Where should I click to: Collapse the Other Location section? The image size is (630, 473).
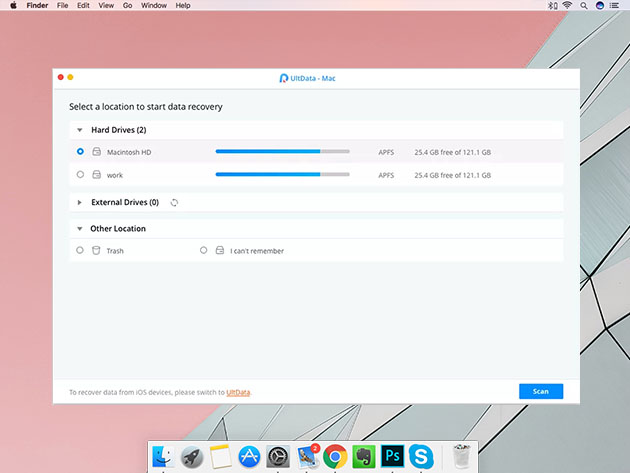pos(80,229)
